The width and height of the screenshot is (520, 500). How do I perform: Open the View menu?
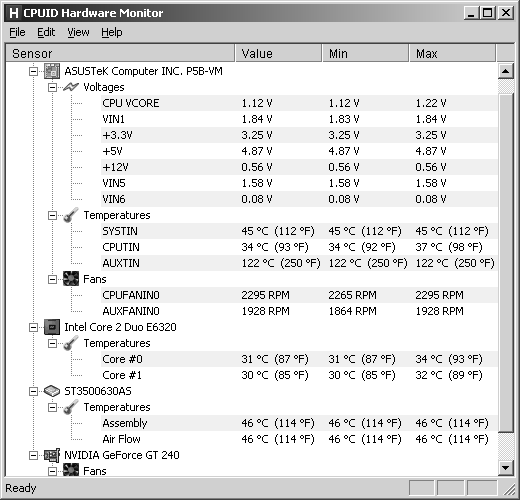click(78, 32)
